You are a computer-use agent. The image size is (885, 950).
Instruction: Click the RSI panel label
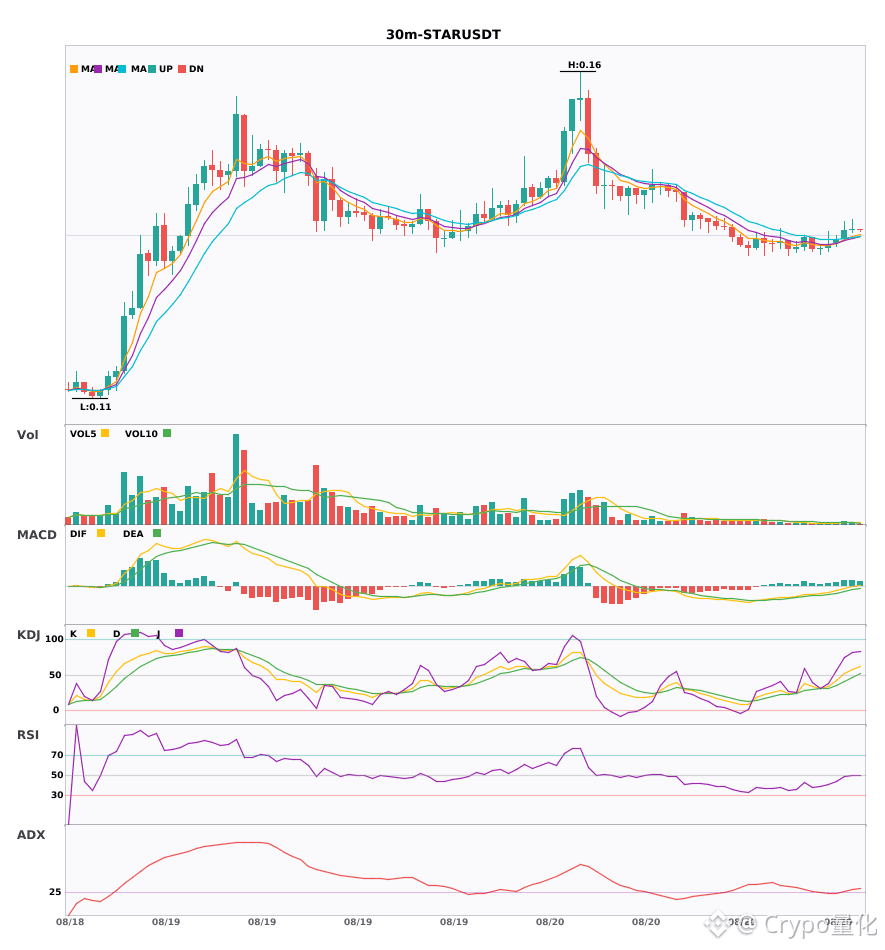click(x=28, y=735)
